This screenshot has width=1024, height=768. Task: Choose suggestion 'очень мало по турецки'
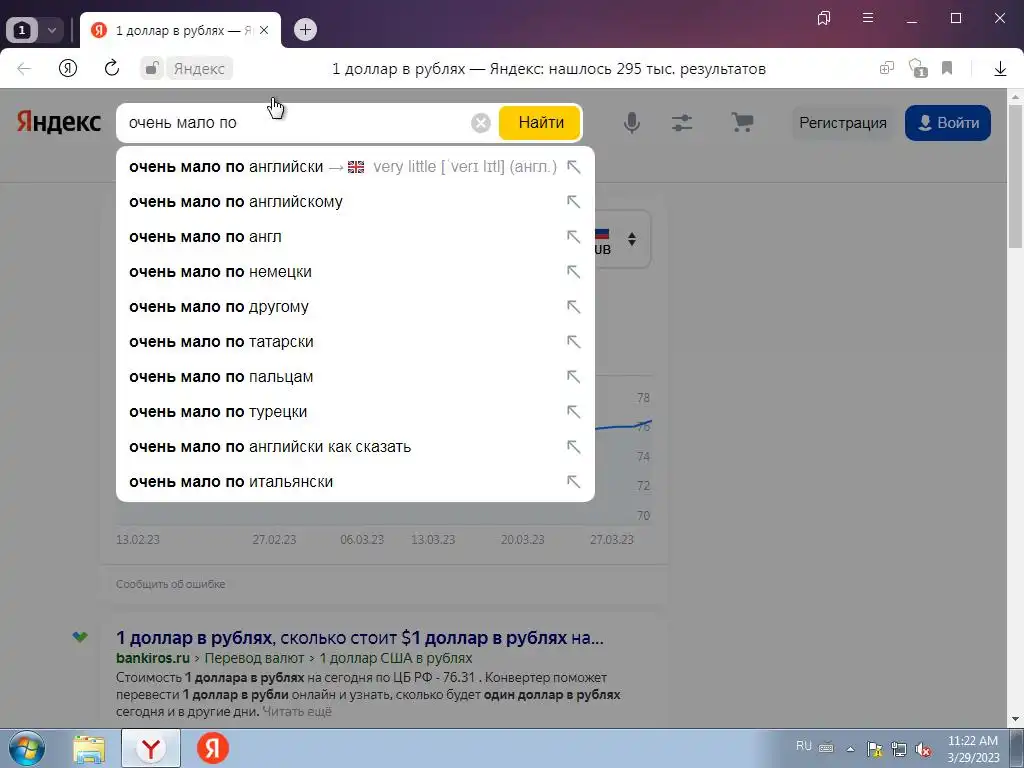point(355,412)
